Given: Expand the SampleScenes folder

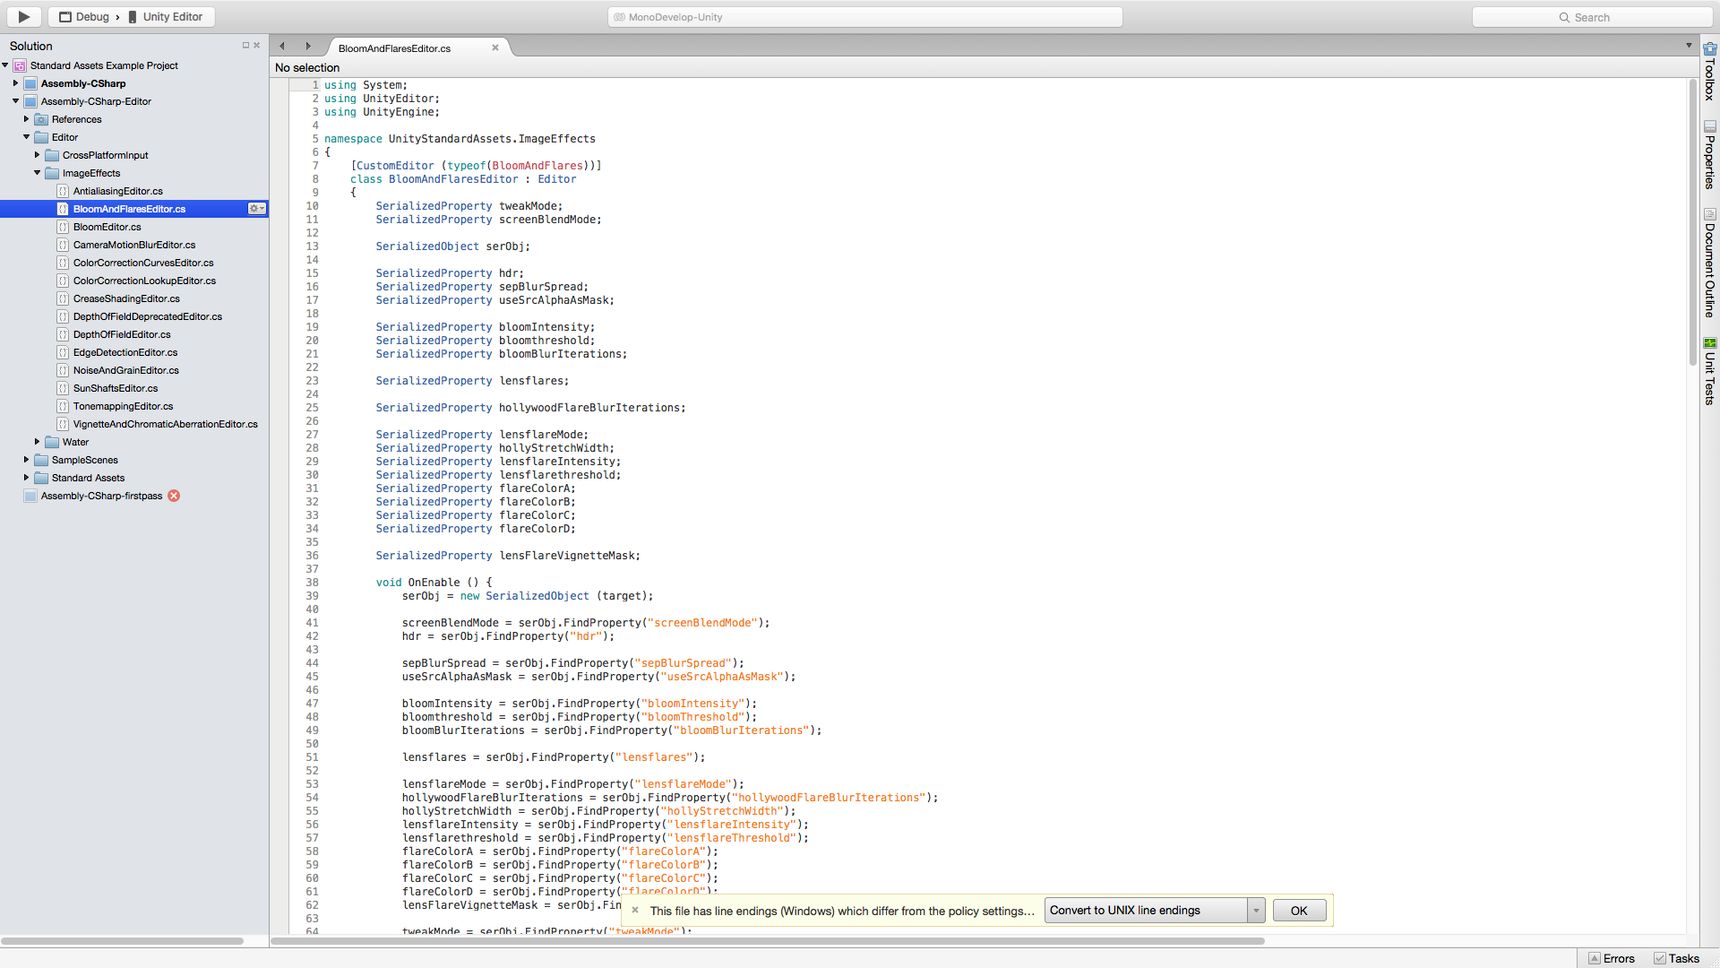Looking at the screenshot, I should pyautogui.click(x=27, y=459).
